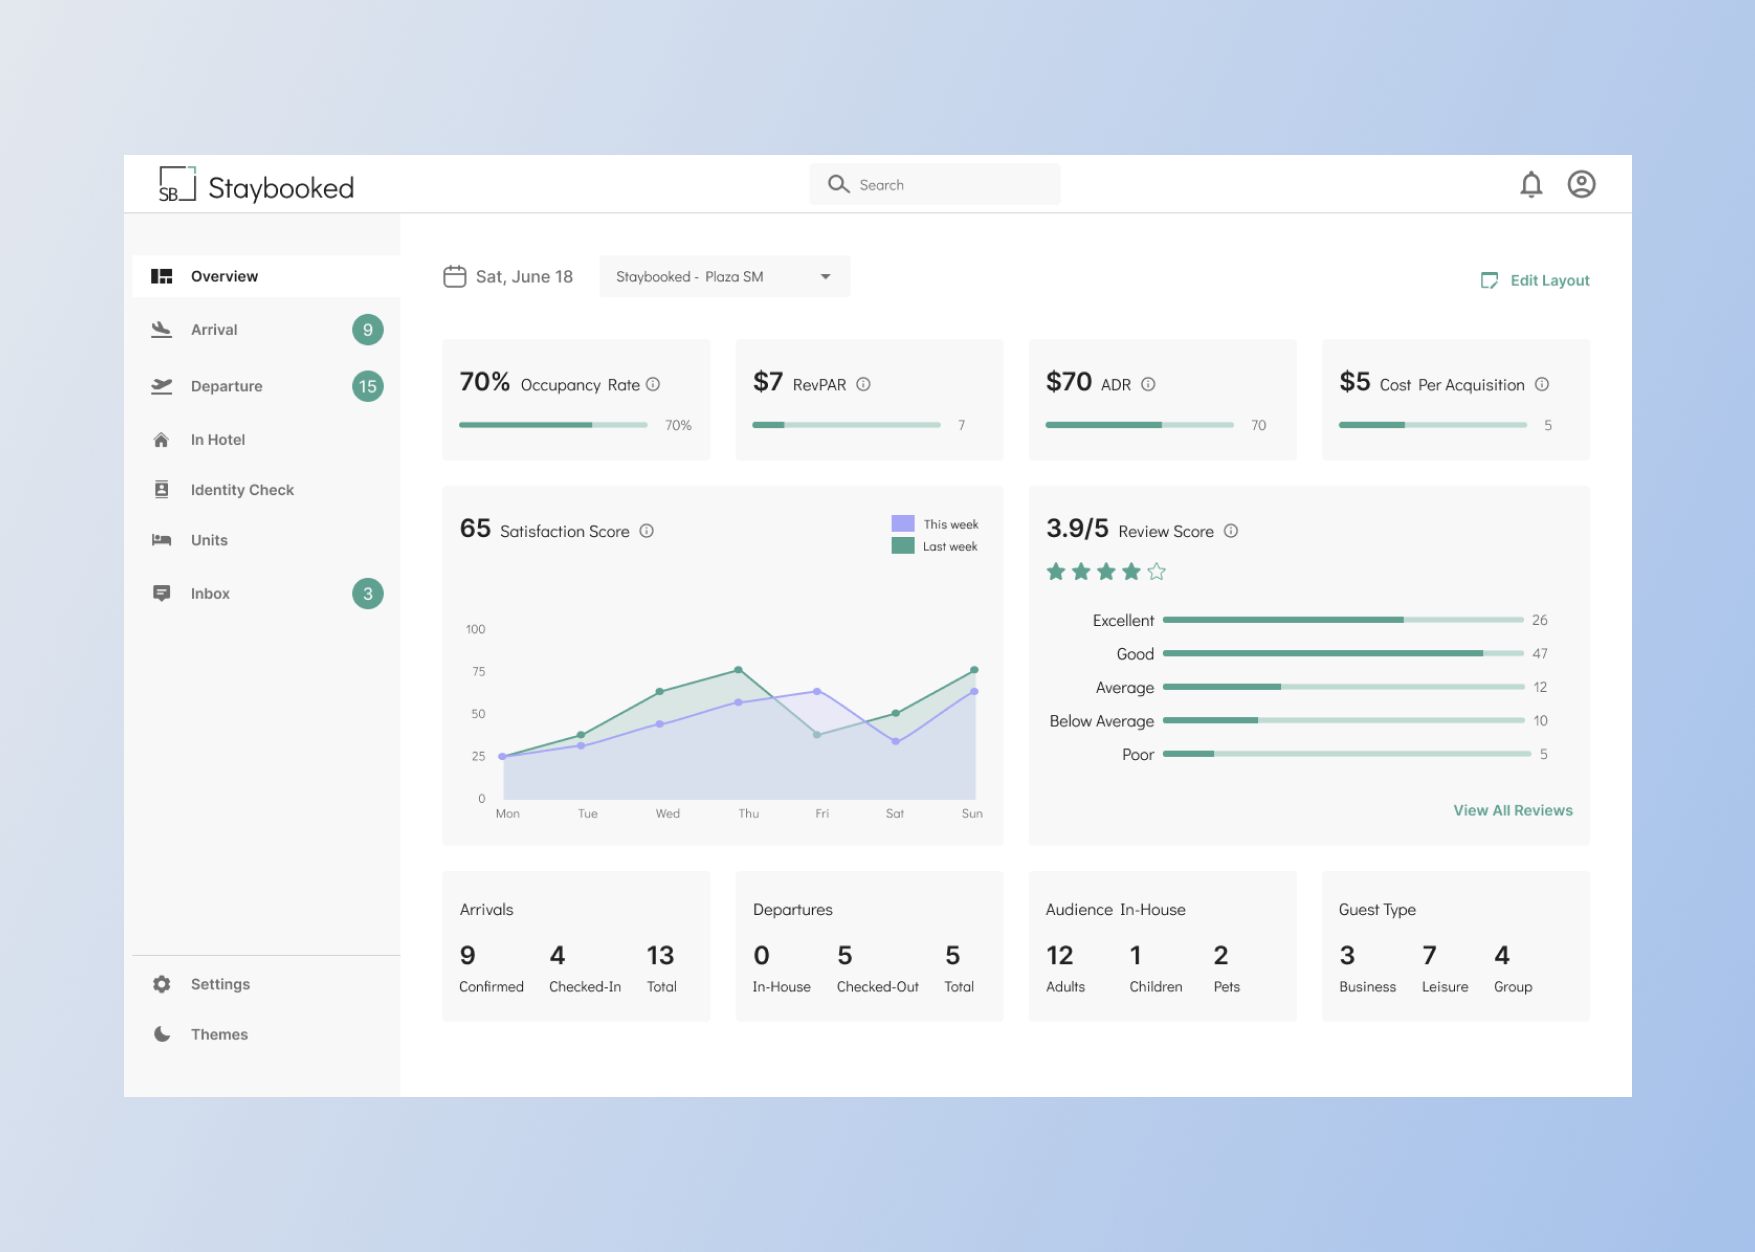Click the Edit Layout button
The height and width of the screenshot is (1252, 1755).
click(1534, 280)
